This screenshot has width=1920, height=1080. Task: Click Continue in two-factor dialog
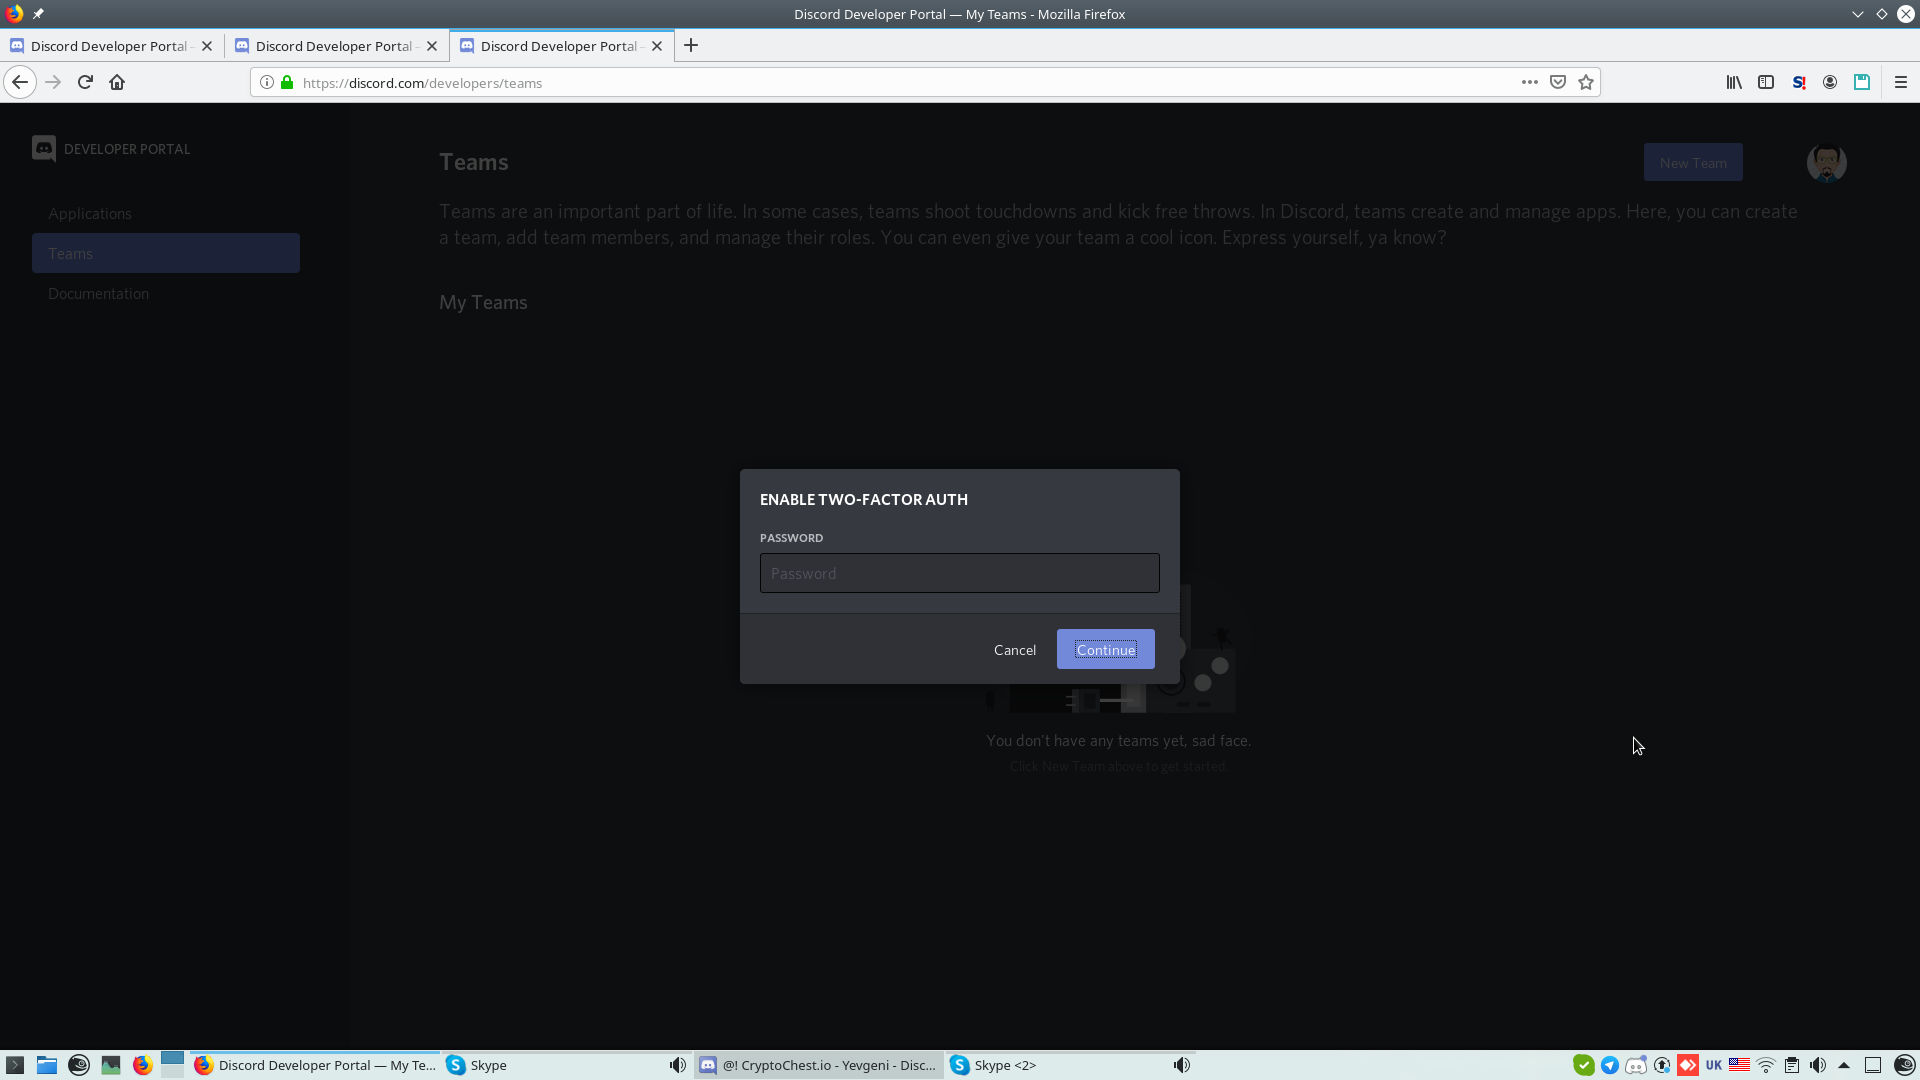[1105, 649]
